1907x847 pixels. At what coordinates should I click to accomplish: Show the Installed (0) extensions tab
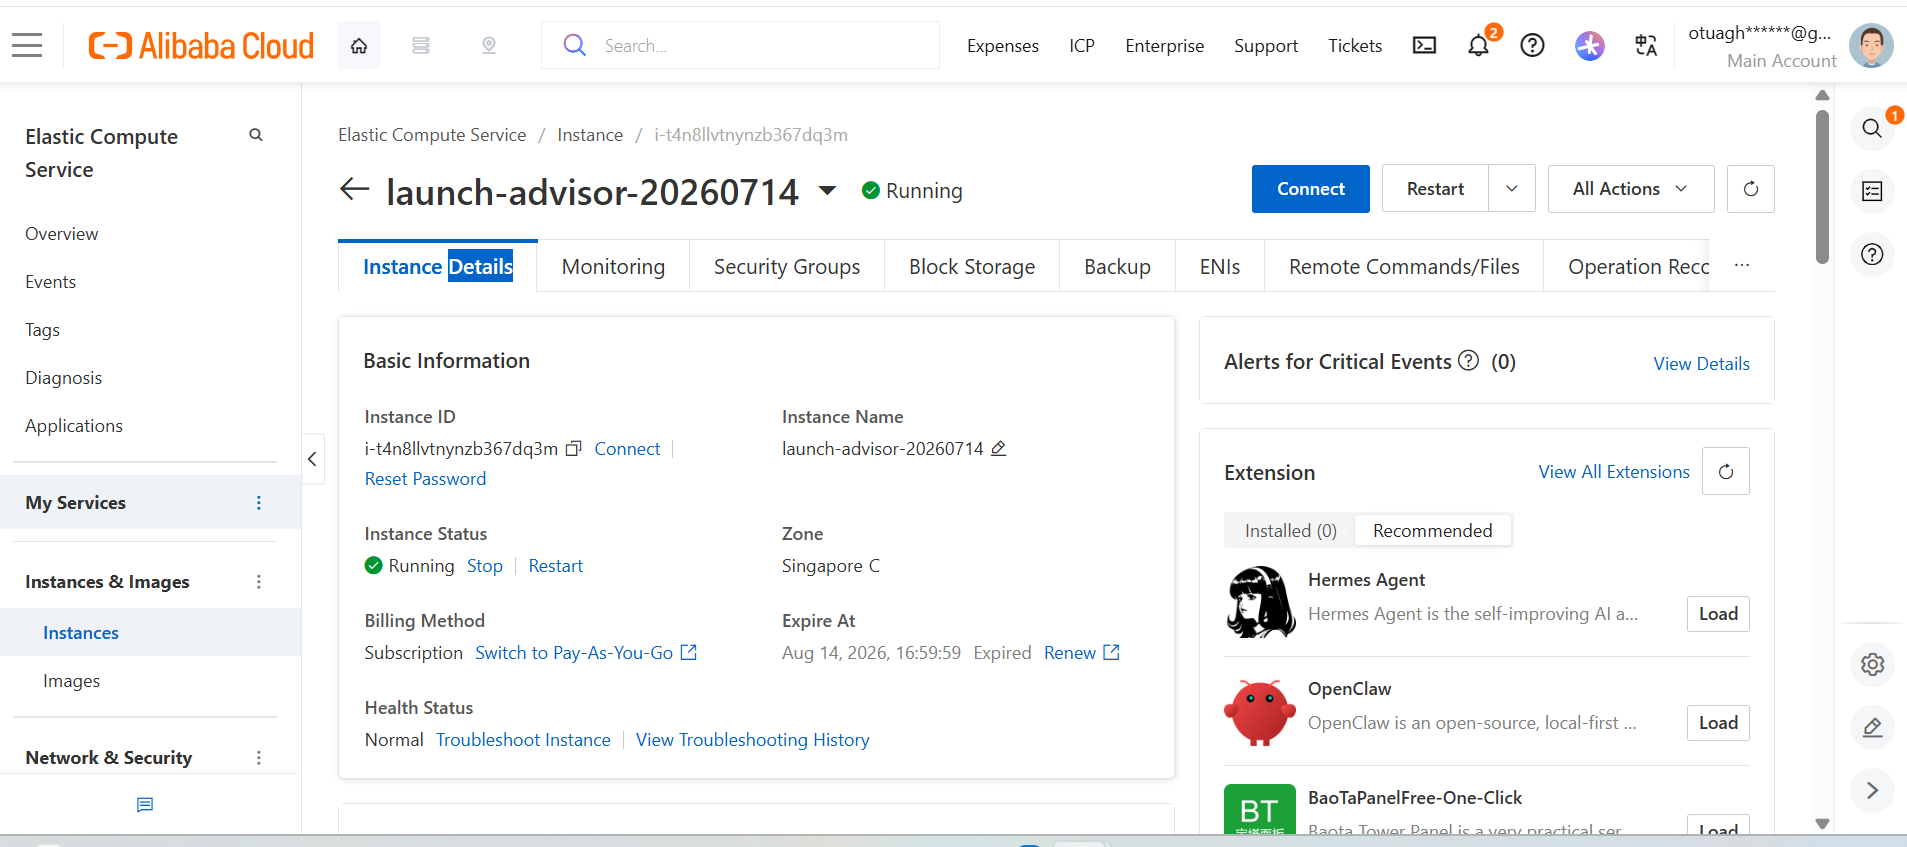tap(1290, 531)
